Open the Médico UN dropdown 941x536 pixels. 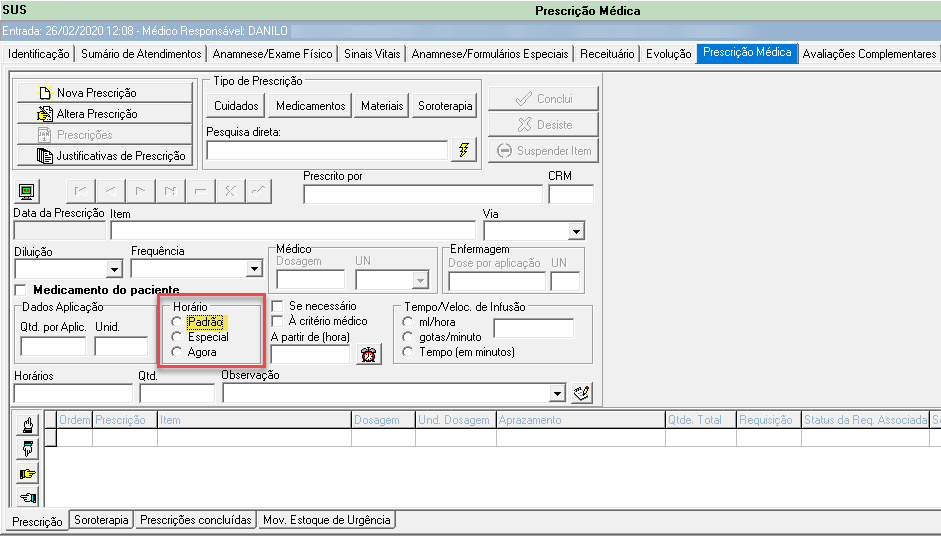click(420, 280)
